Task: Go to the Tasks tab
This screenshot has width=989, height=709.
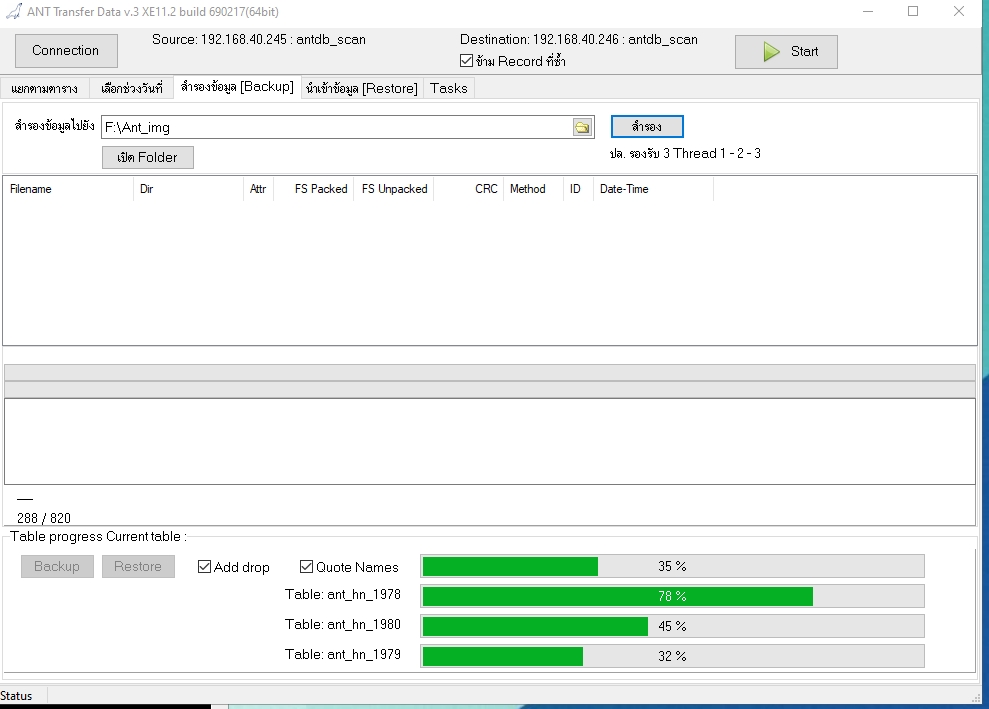Action: [448, 88]
